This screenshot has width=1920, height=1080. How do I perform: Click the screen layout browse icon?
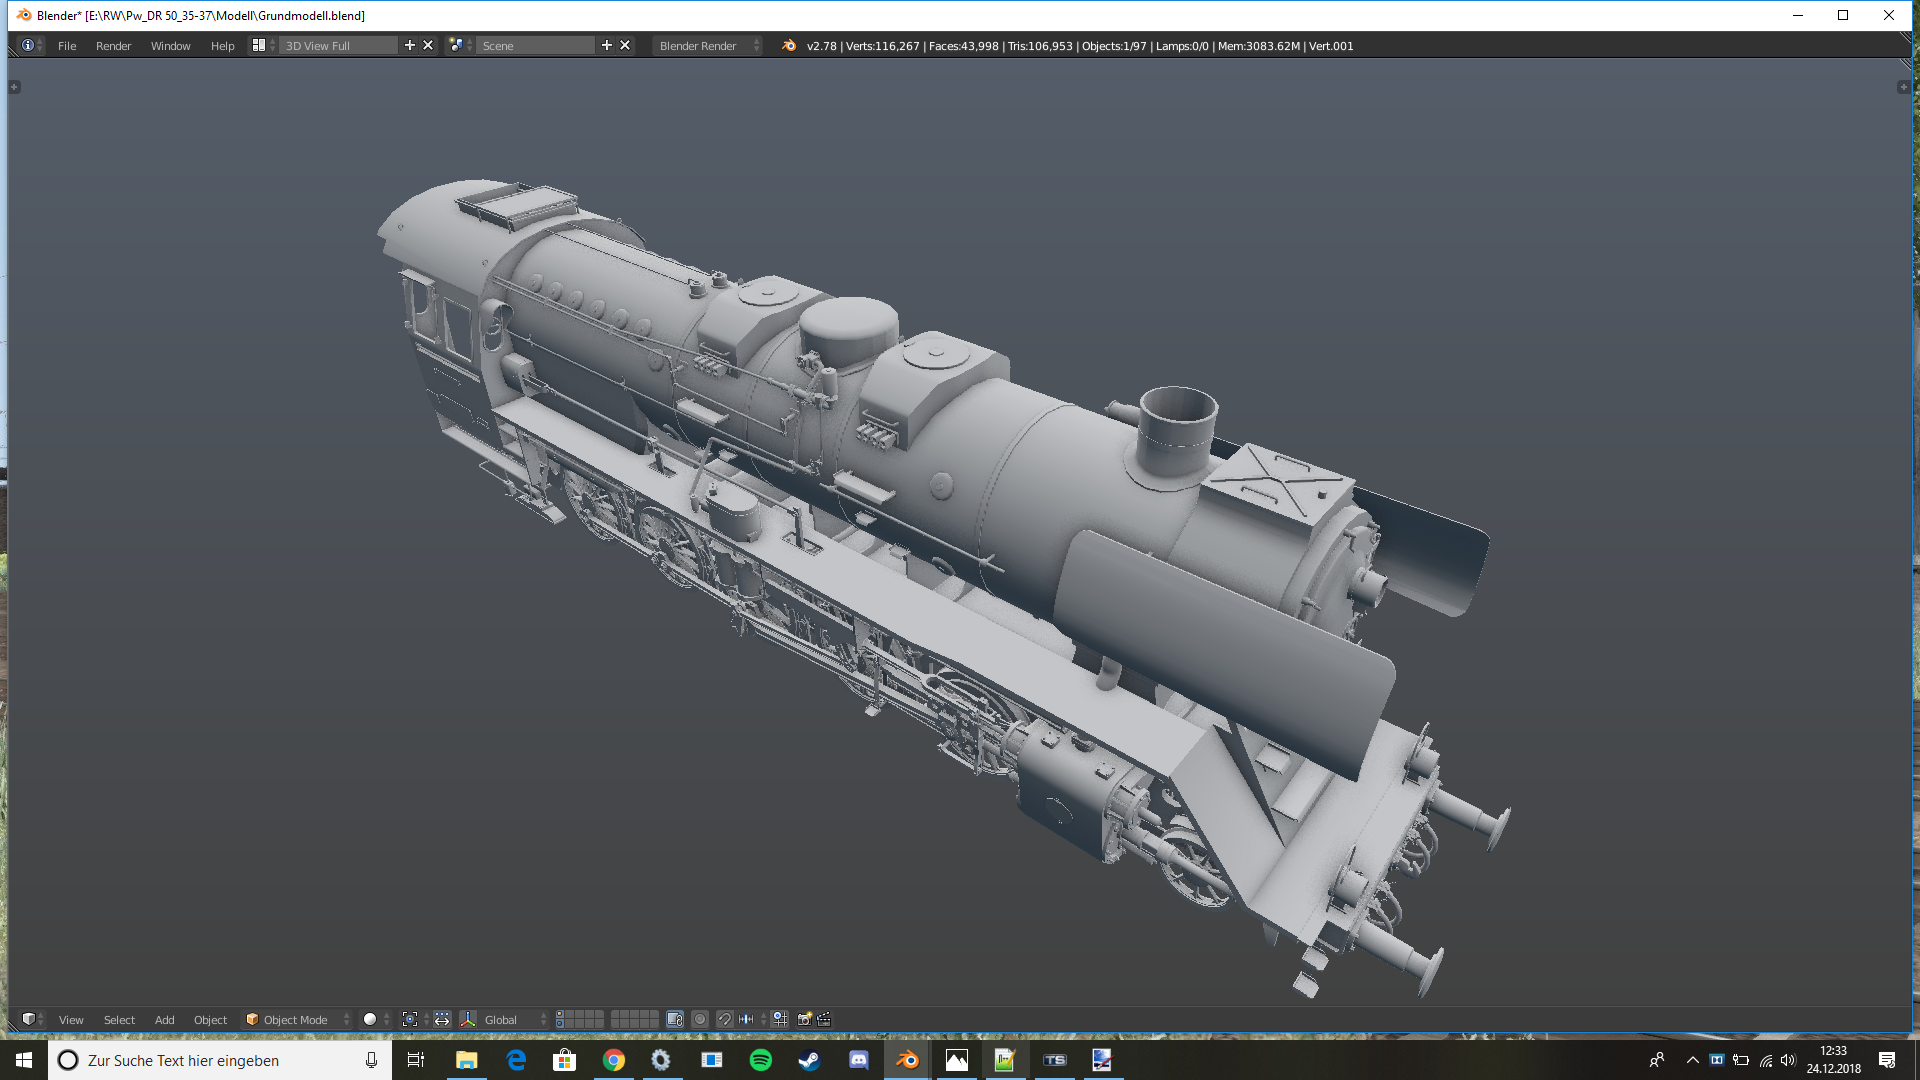[x=259, y=46]
